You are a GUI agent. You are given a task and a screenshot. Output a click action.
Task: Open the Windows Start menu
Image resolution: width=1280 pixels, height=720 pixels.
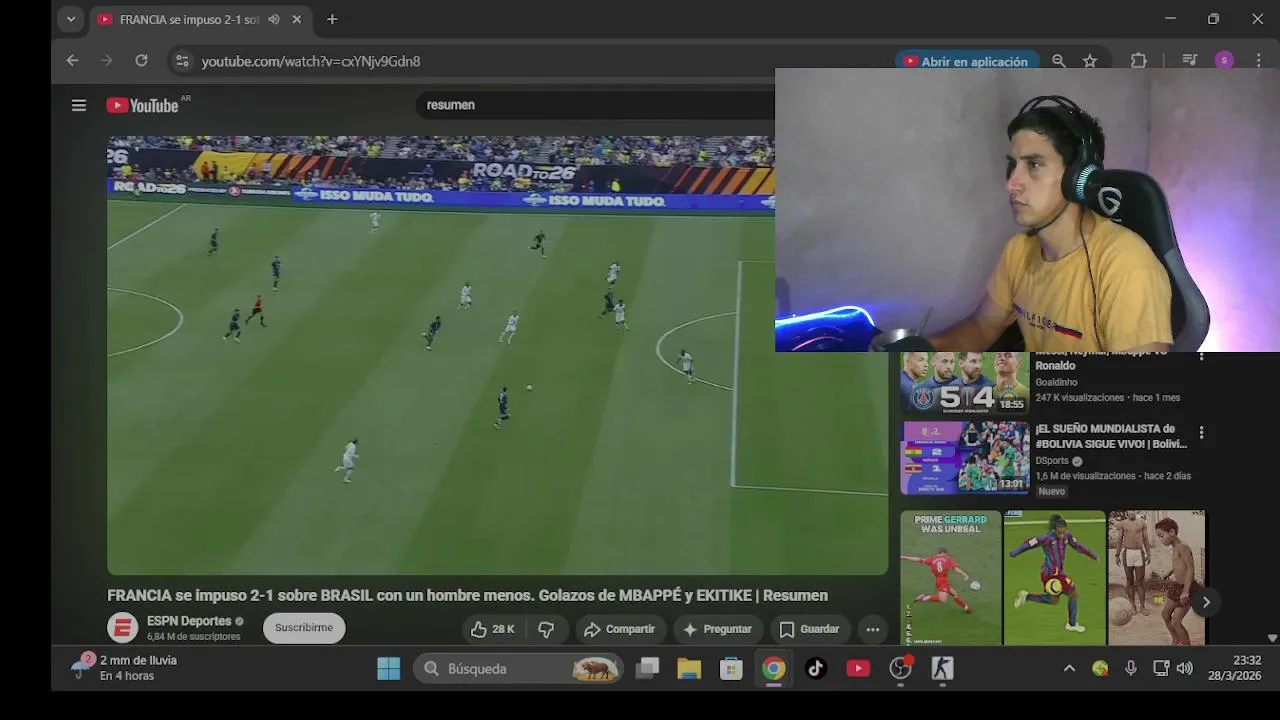388,669
